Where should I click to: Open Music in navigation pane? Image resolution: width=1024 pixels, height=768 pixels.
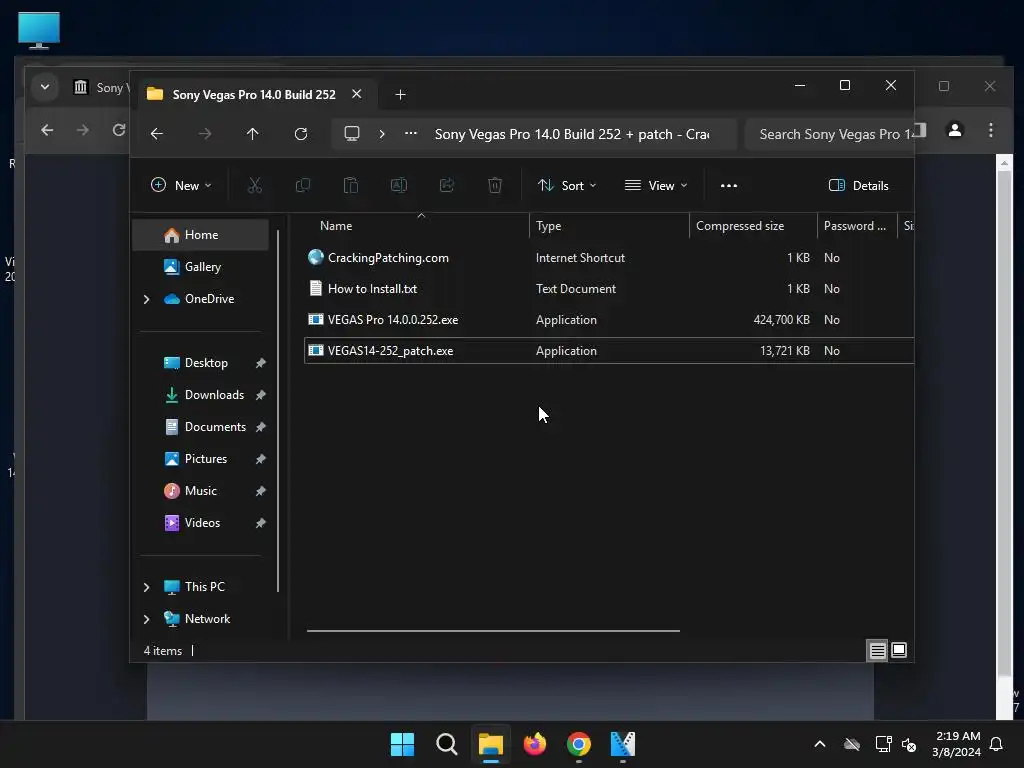(x=200, y=491)
